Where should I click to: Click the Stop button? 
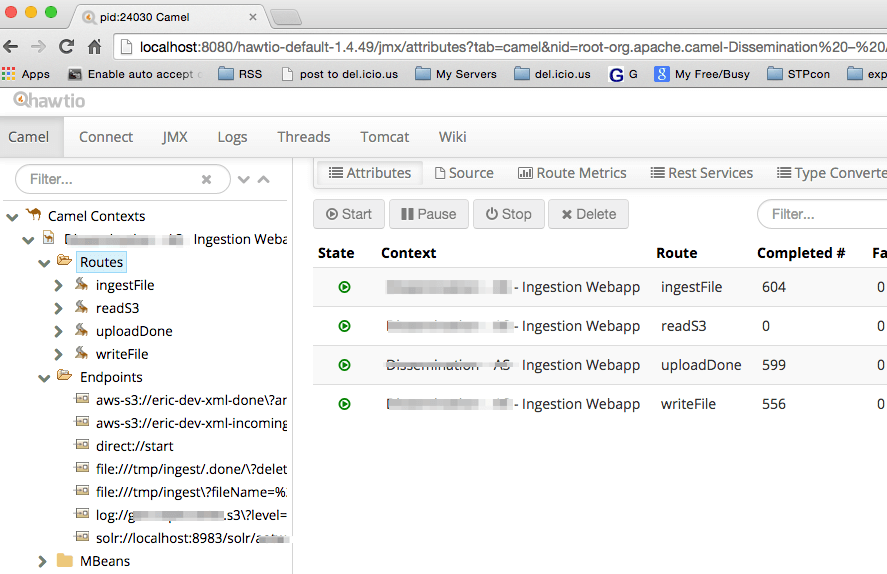pyautogui.click(x=509, y=214)
